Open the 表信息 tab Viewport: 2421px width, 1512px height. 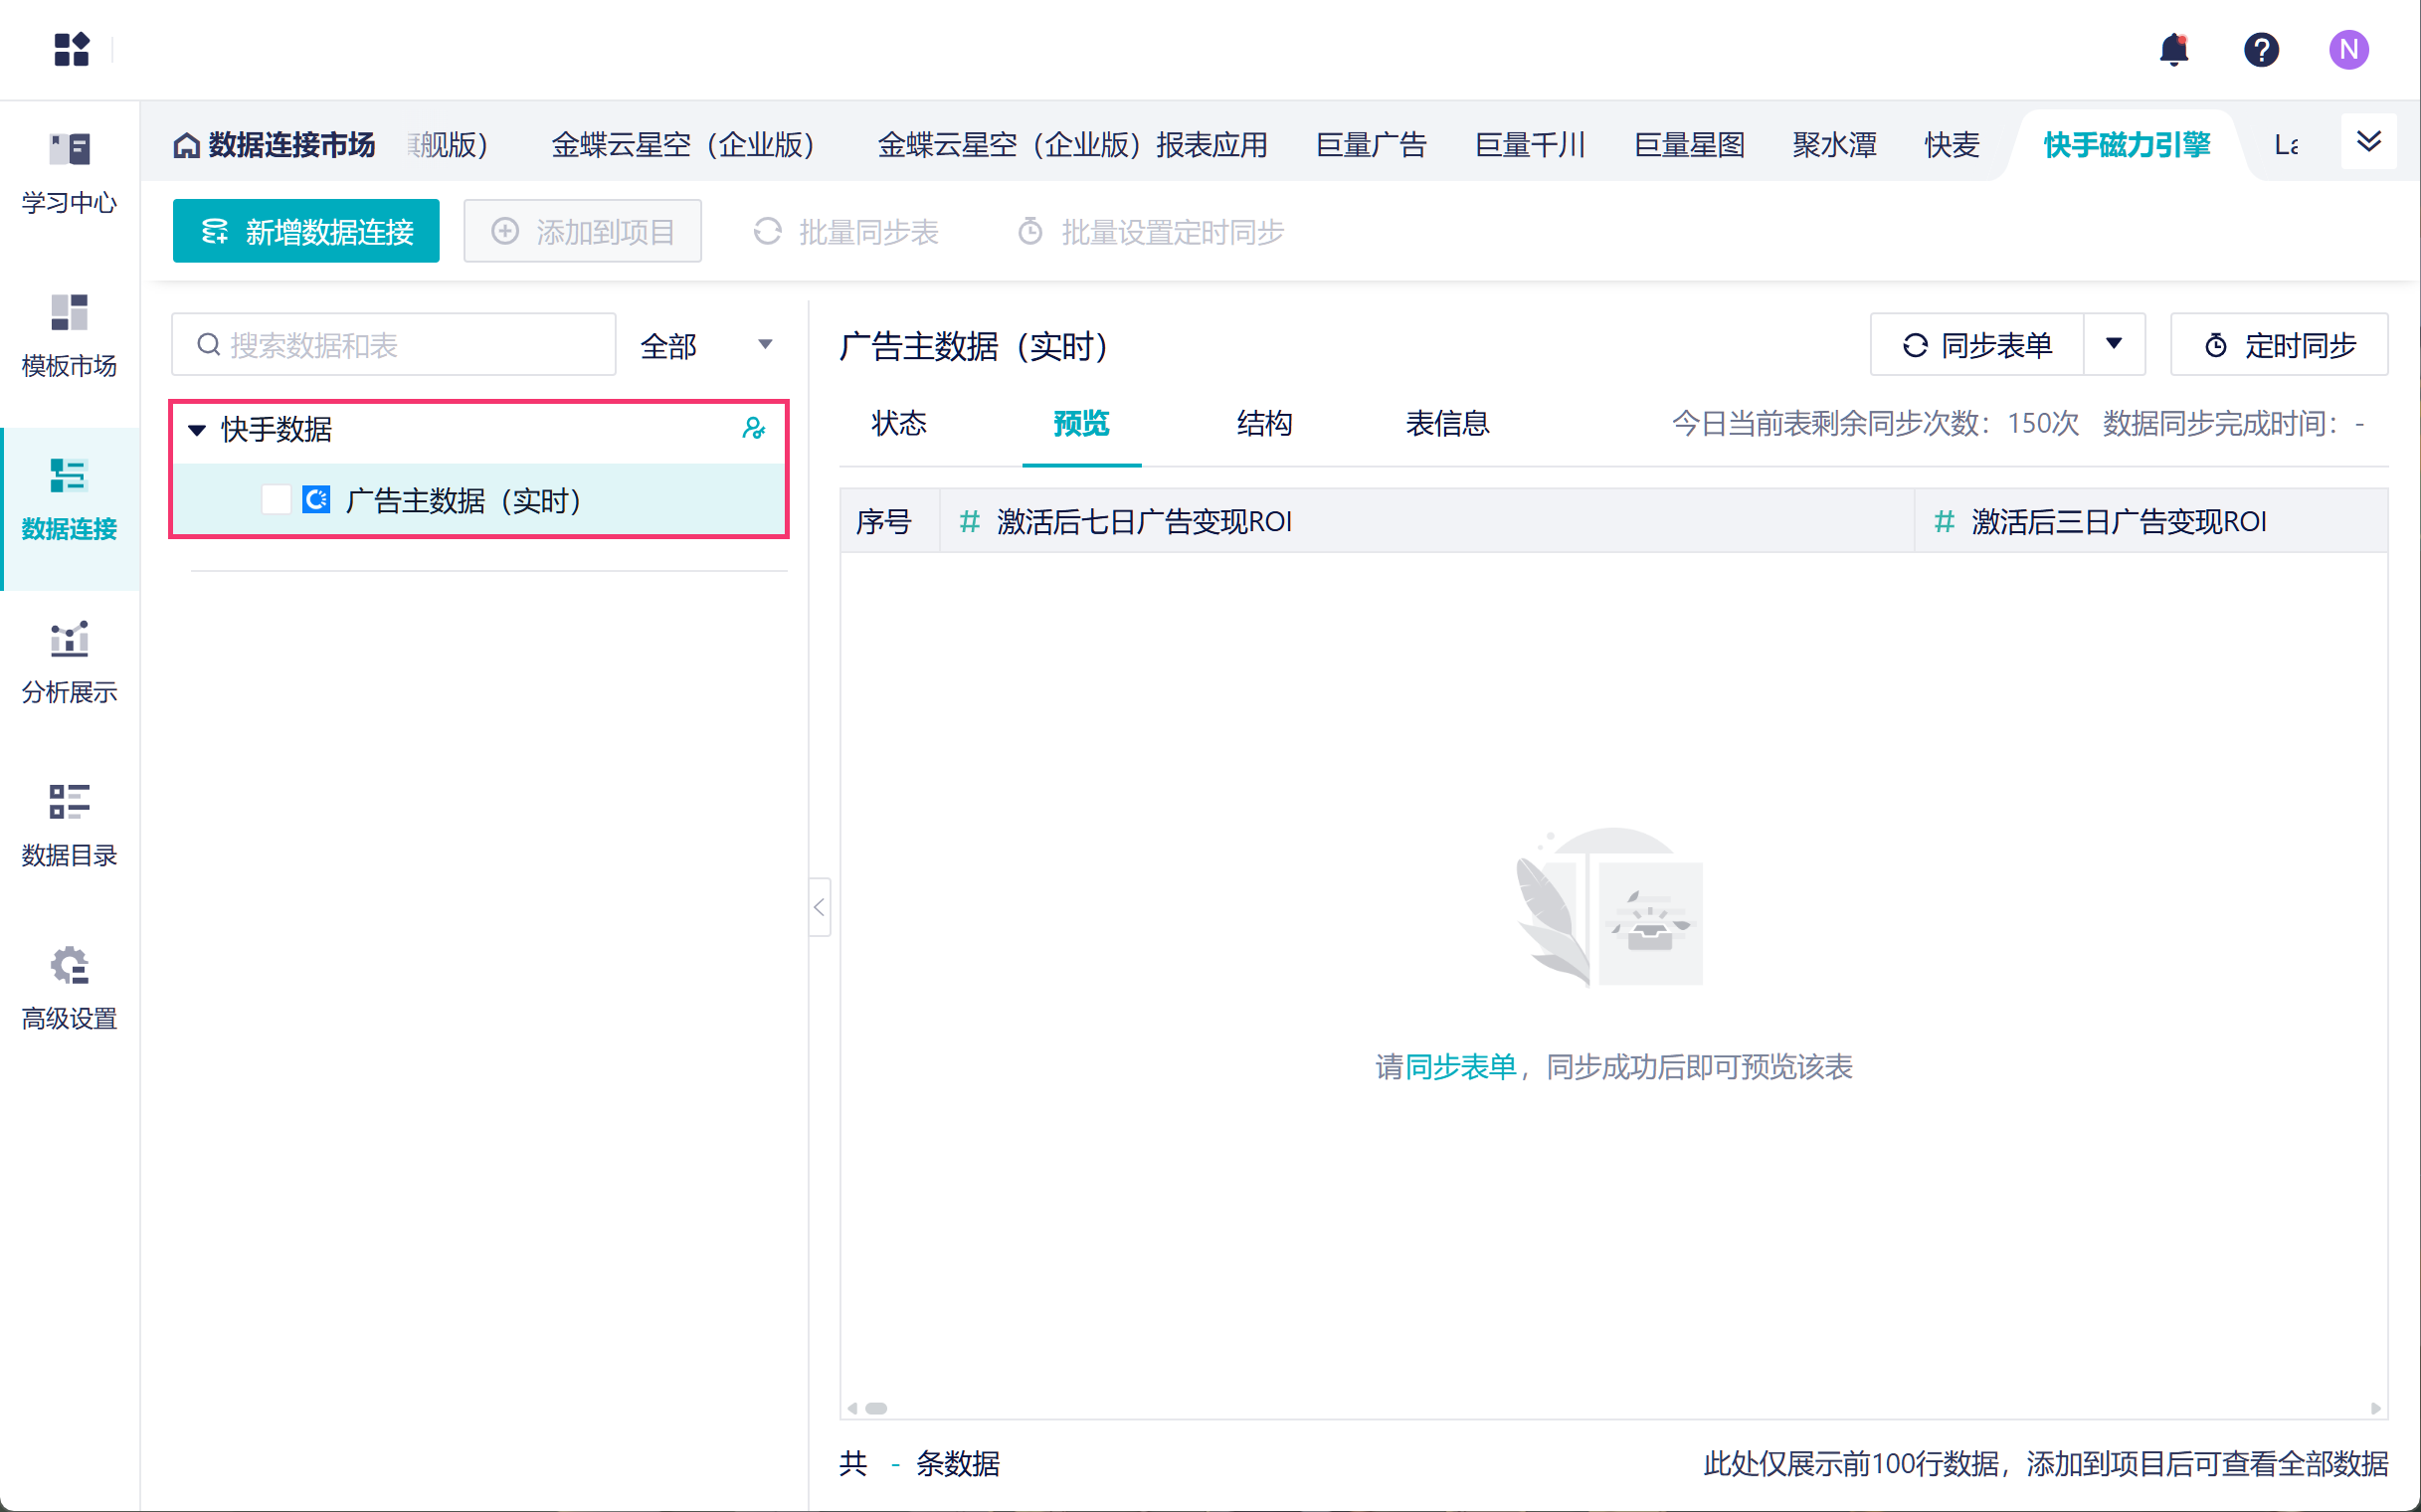tap(1447, 424)
